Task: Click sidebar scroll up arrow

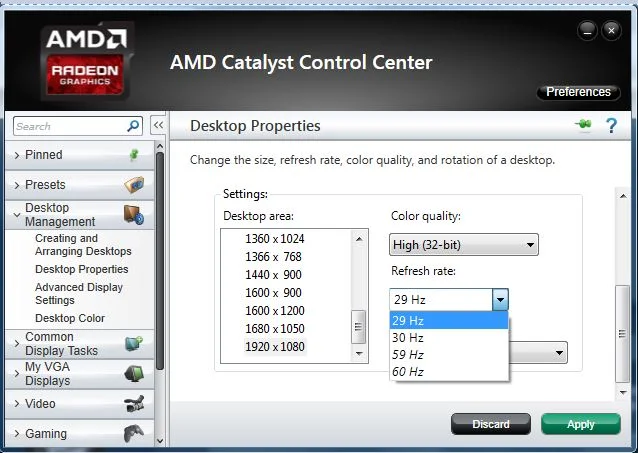Action: [160, 146]
